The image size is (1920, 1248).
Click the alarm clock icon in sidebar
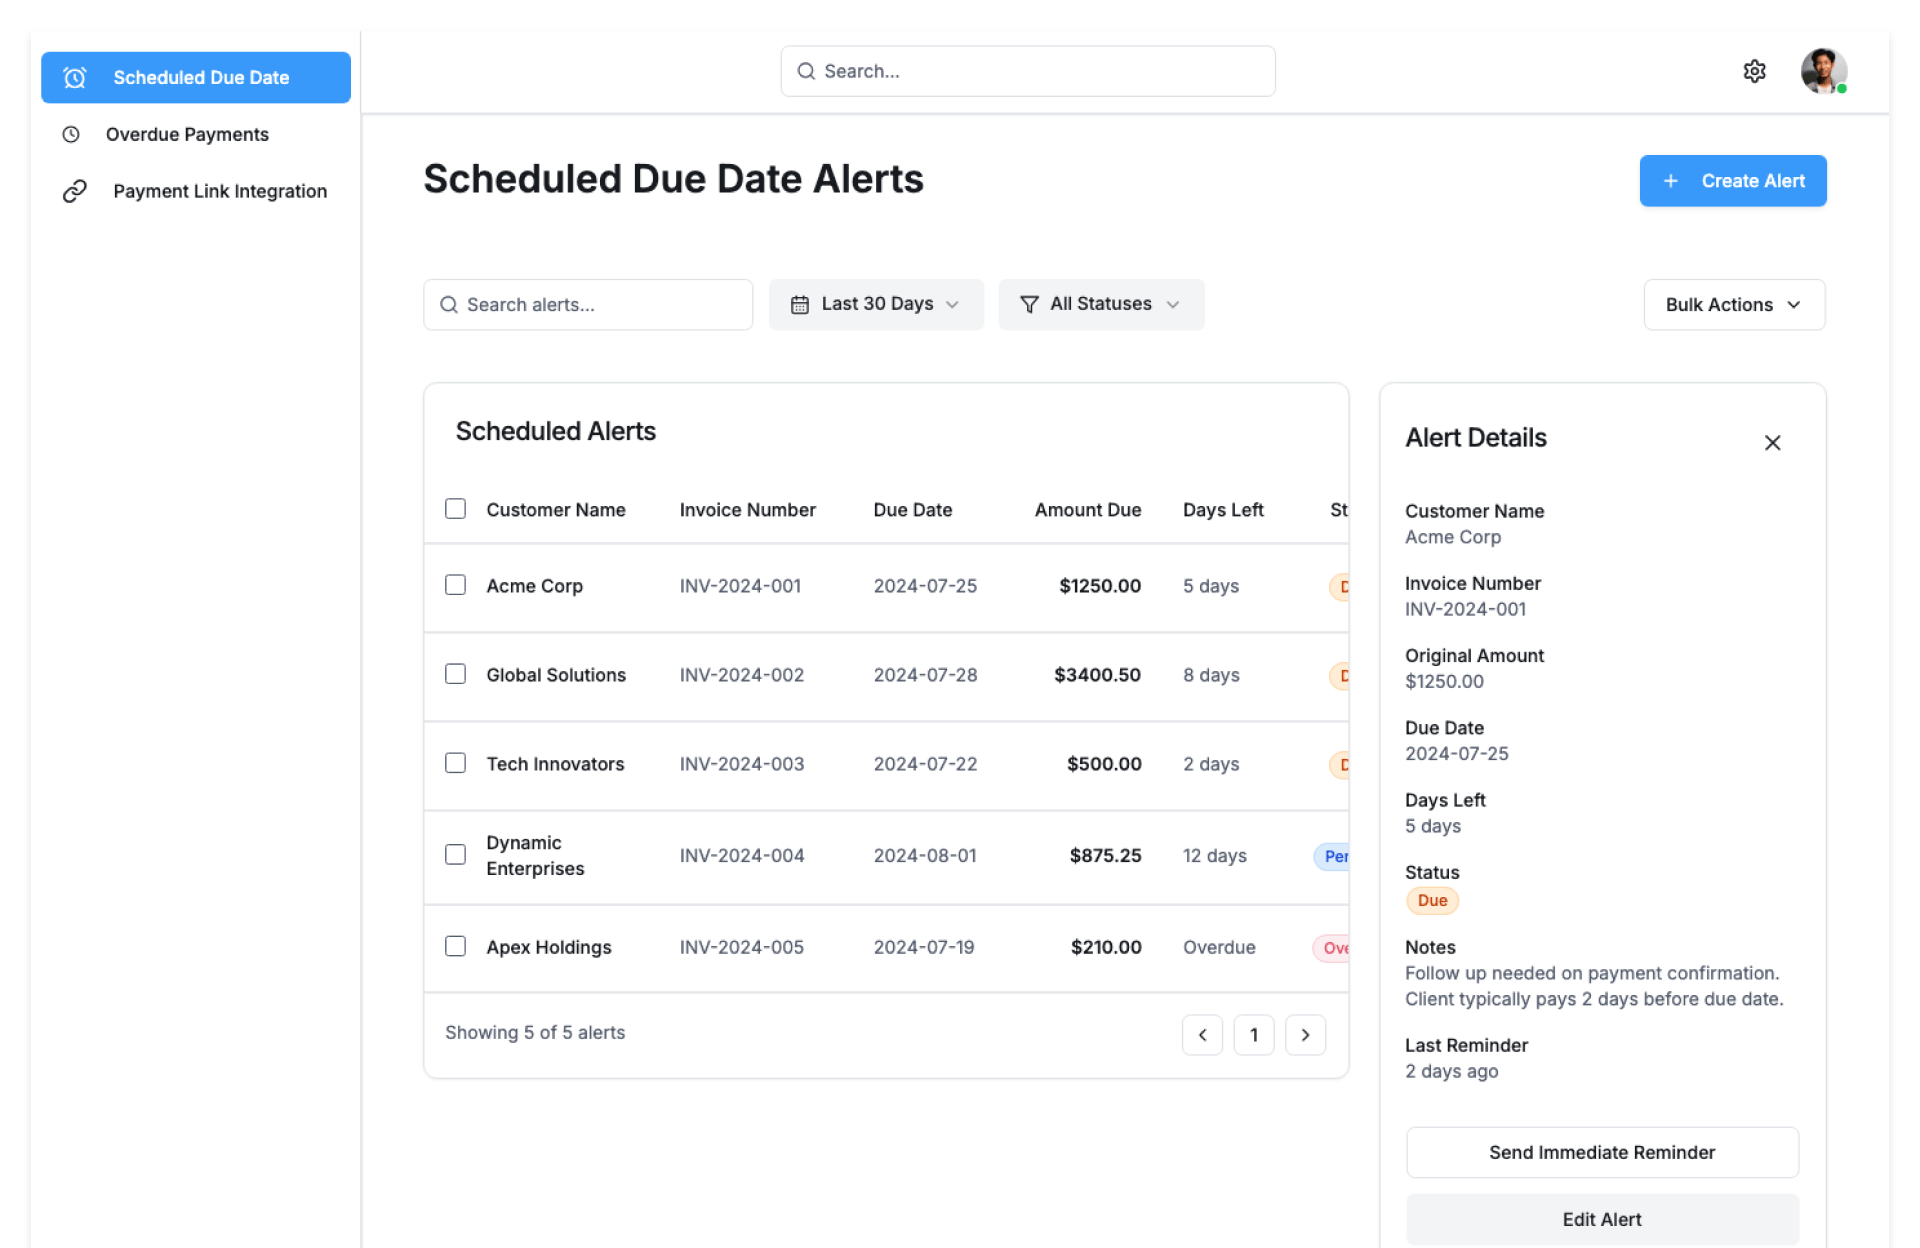point(75,78)
